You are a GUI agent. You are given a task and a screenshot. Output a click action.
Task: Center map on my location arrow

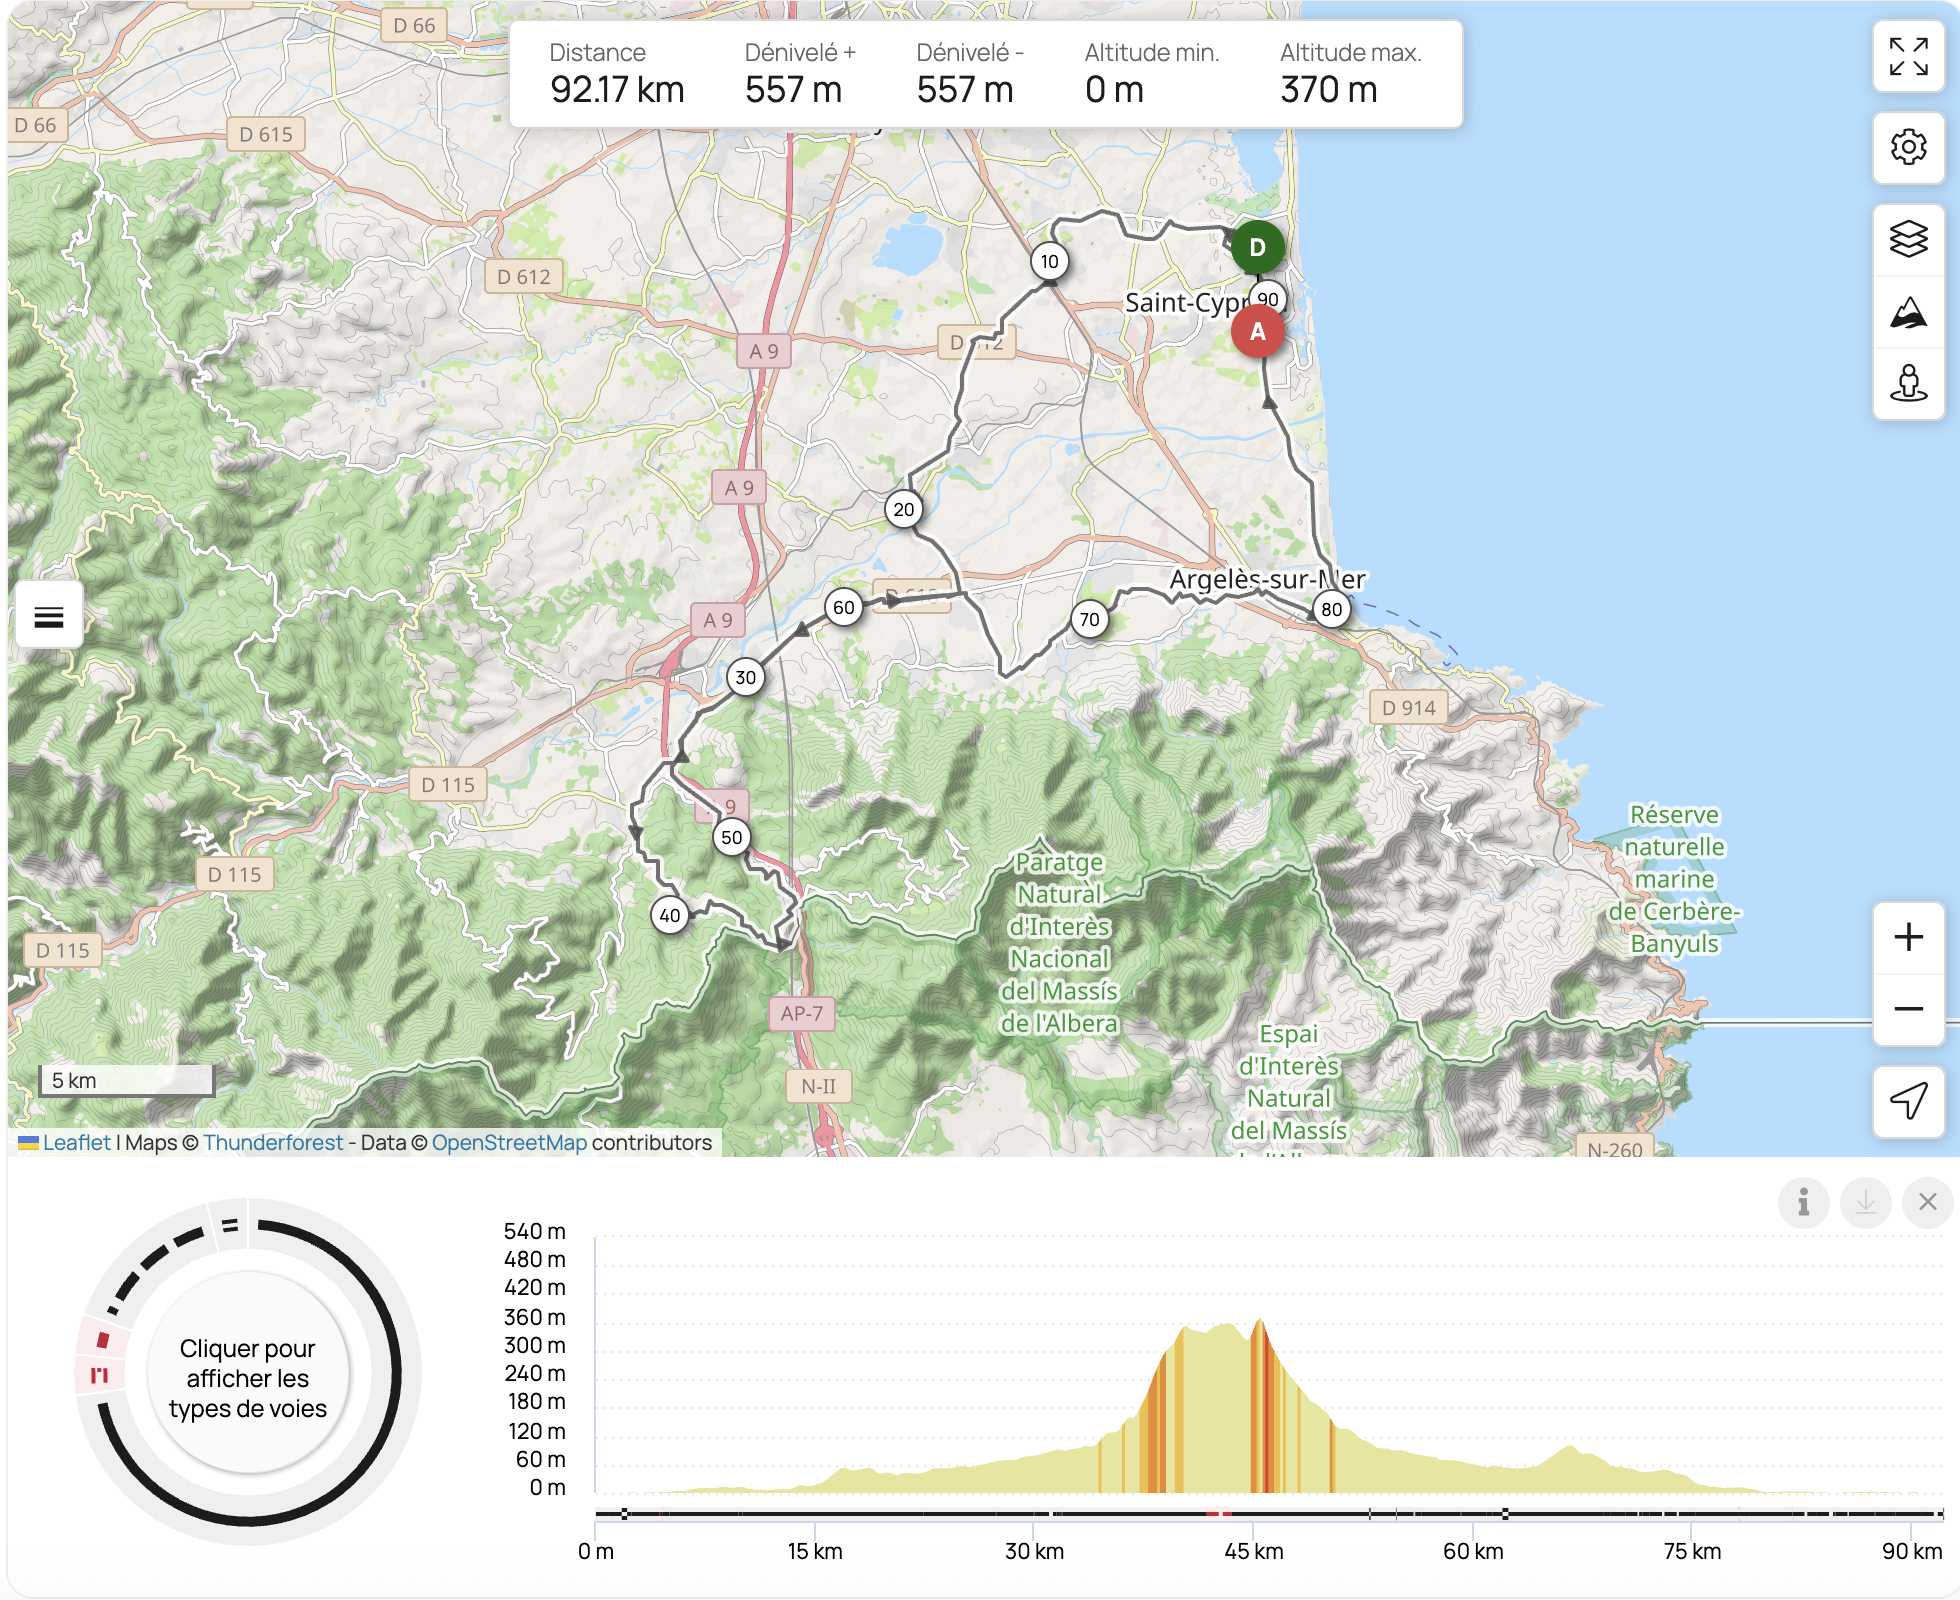(x=1908, y=1101)
